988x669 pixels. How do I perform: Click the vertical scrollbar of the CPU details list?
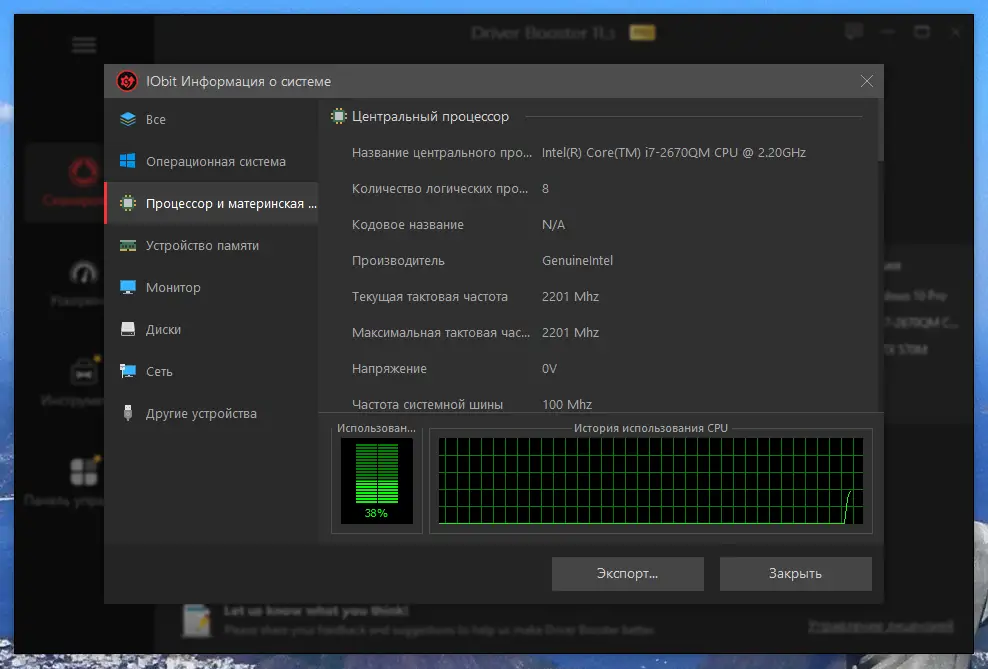point(880,130)
